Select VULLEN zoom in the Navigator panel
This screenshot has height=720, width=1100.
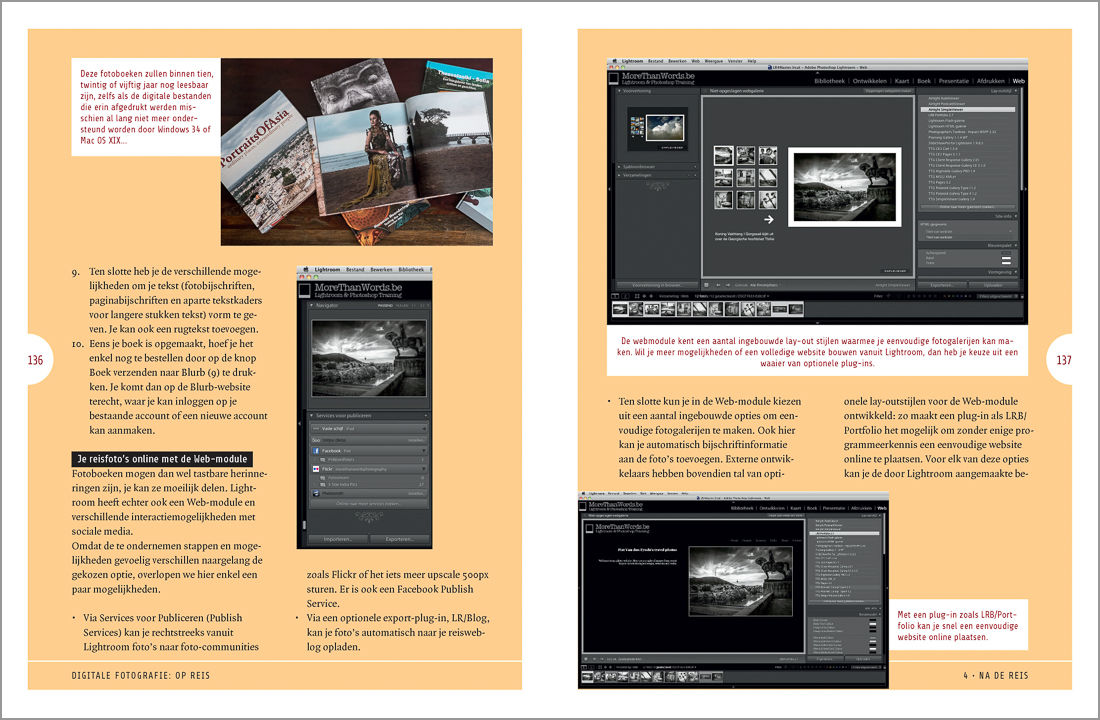[402, 305]
